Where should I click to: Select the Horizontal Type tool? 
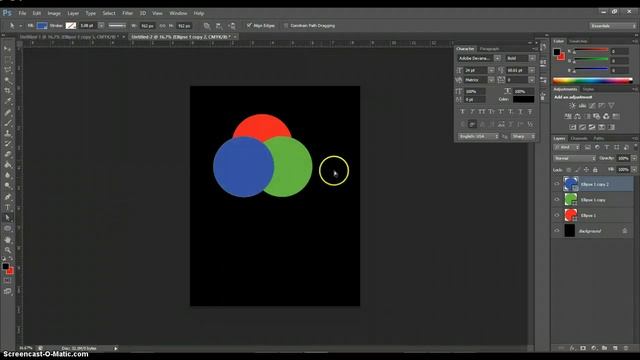click(x=7, y=207)
